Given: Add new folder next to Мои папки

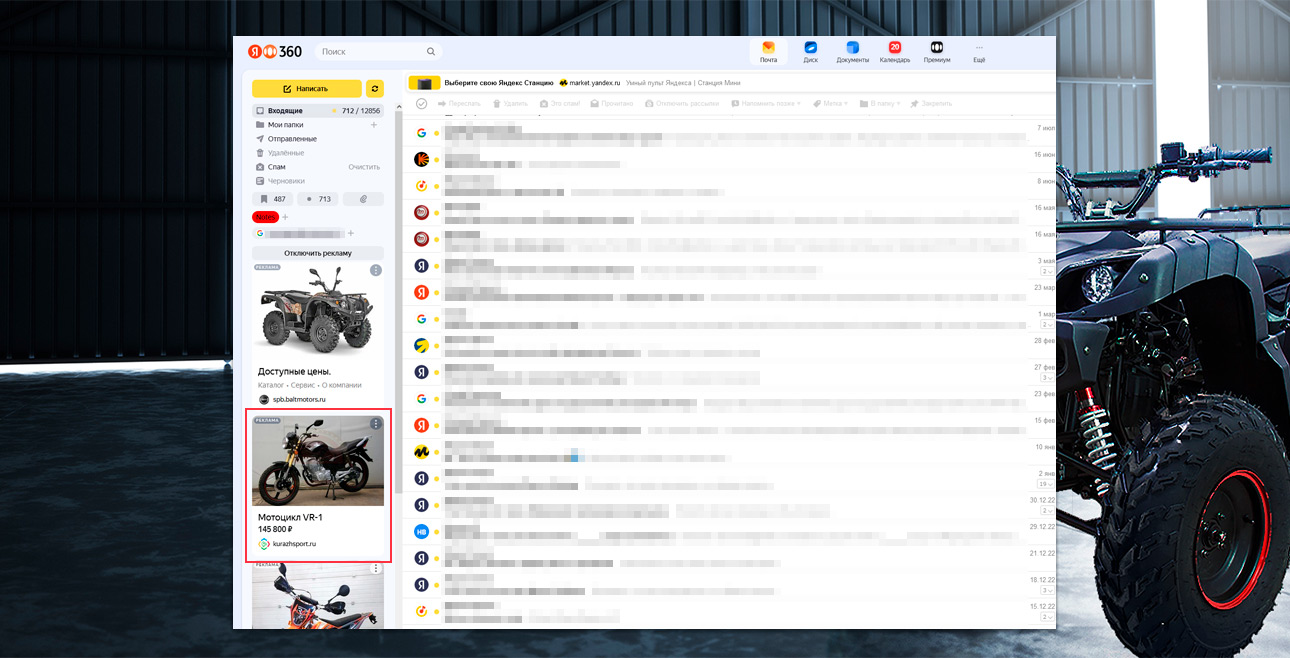Looking at the screenshot, I should point(374,125).
